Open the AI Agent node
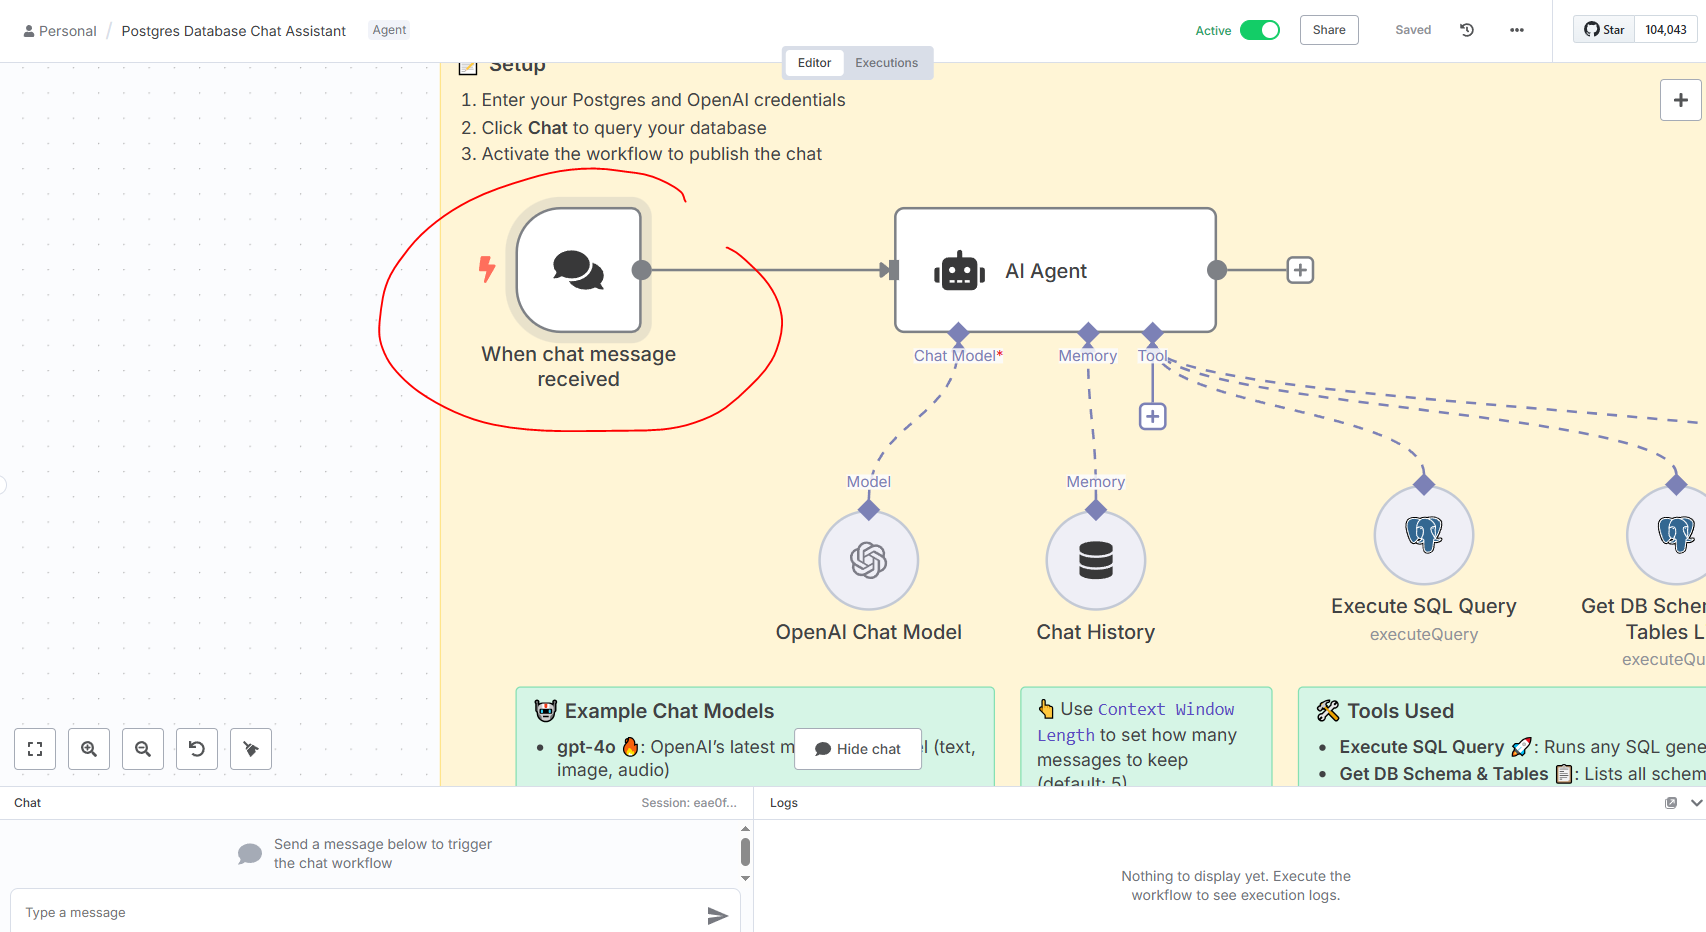 click(1054, 270)
